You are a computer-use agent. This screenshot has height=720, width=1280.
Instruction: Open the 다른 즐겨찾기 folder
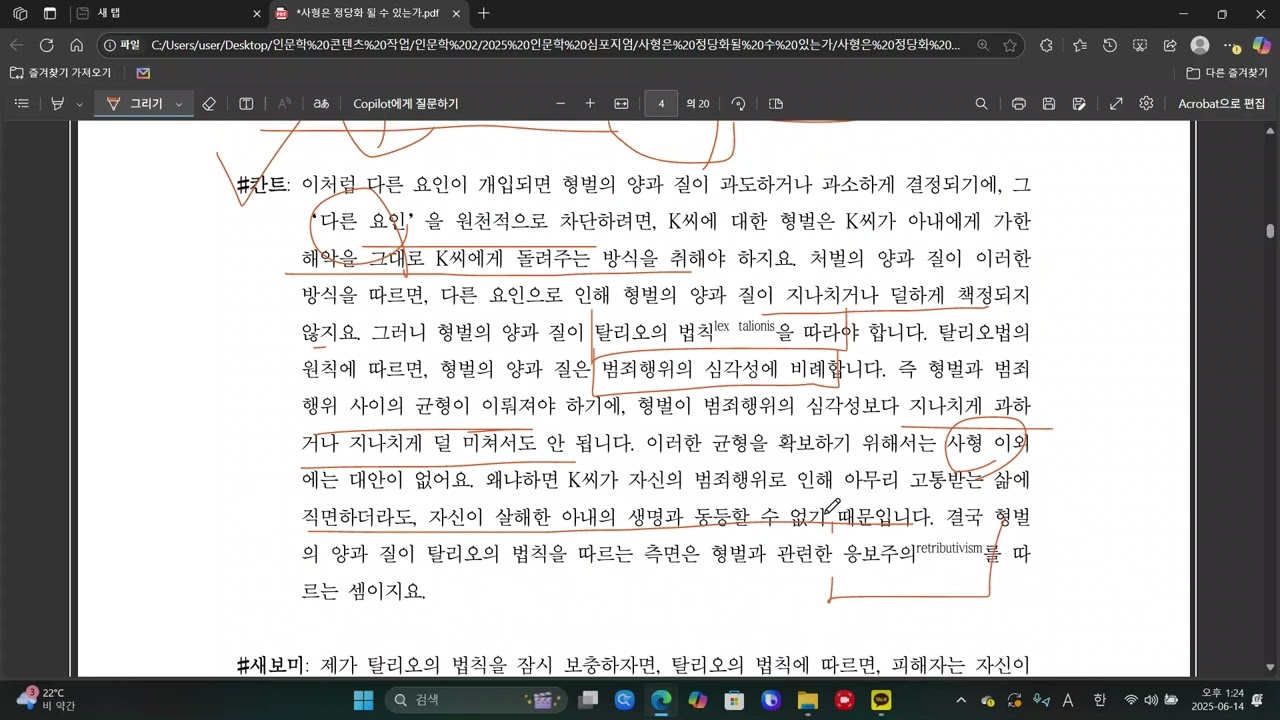pos(1227,73)
